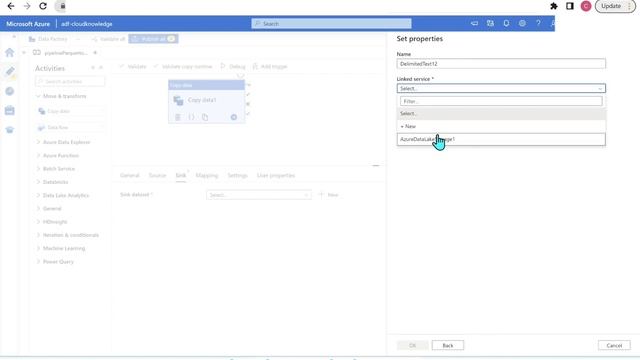Toggle the browser side panel icon
Screen dimensions: 640x360
570,6
